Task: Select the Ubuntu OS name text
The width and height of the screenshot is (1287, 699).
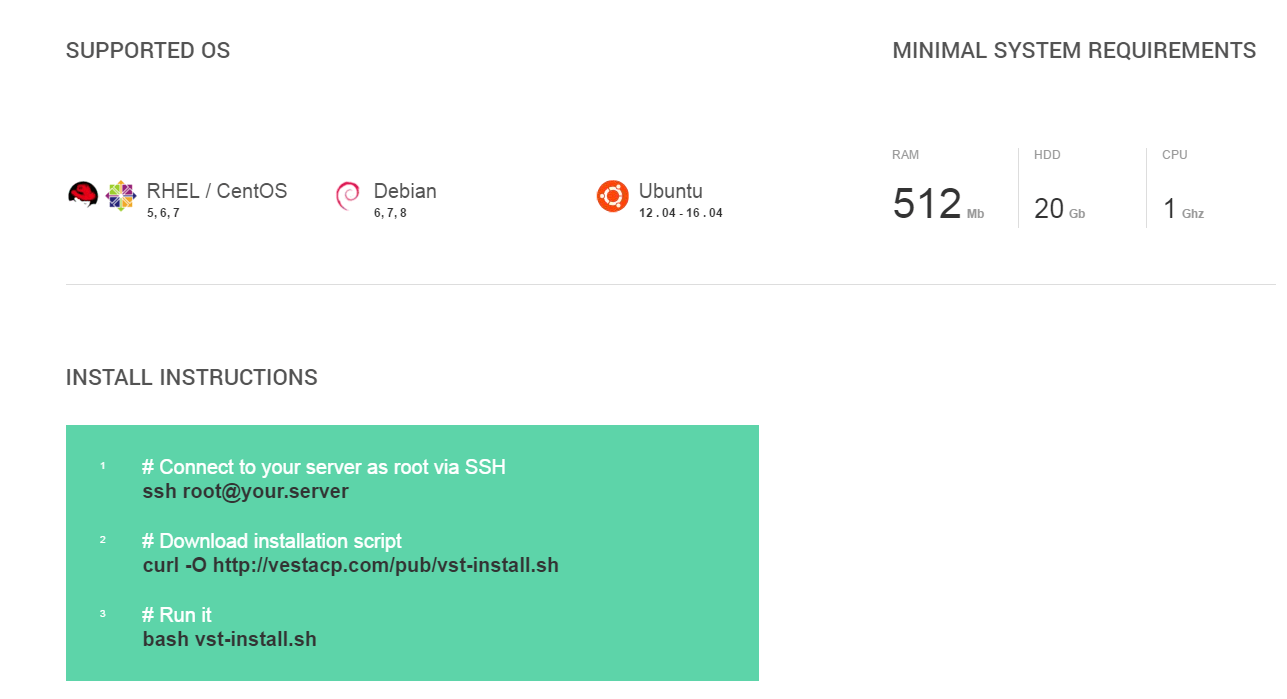Action: [x=670, y=191]
